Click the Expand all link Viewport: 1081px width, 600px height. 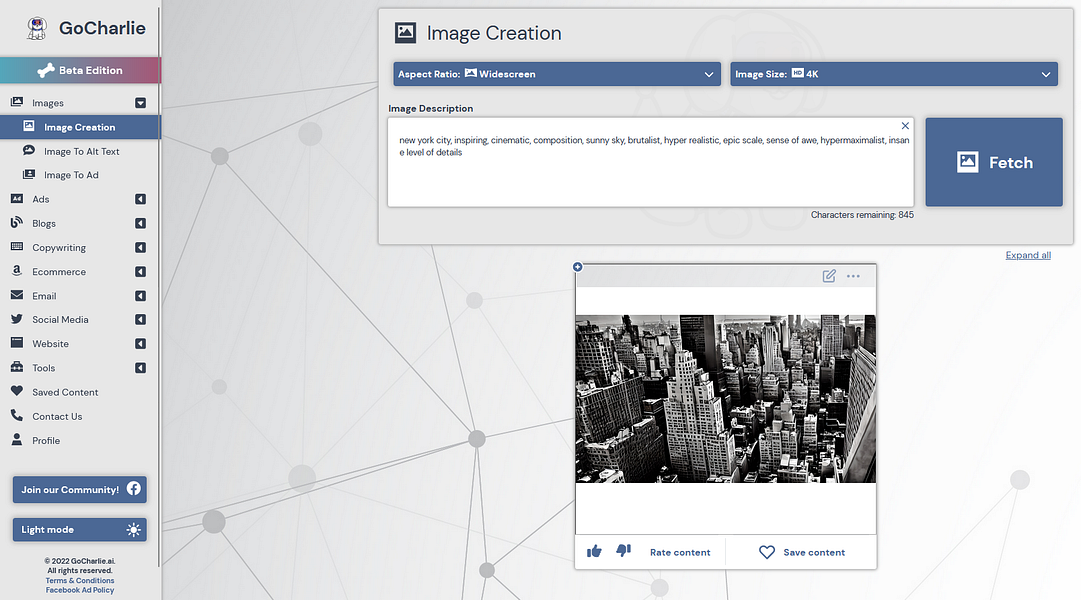(x=1028, y=255)
